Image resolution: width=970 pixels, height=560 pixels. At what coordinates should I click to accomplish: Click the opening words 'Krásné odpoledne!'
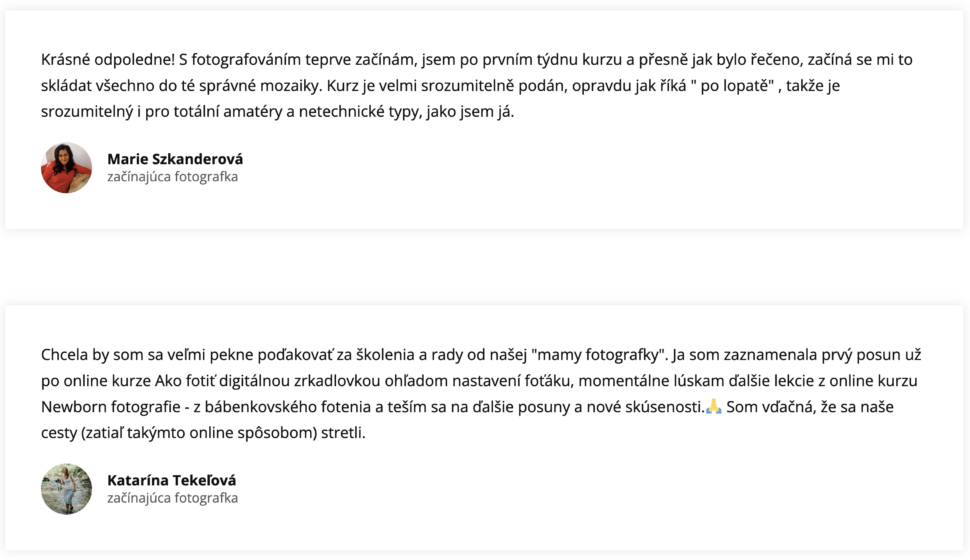tap(108, 59)
